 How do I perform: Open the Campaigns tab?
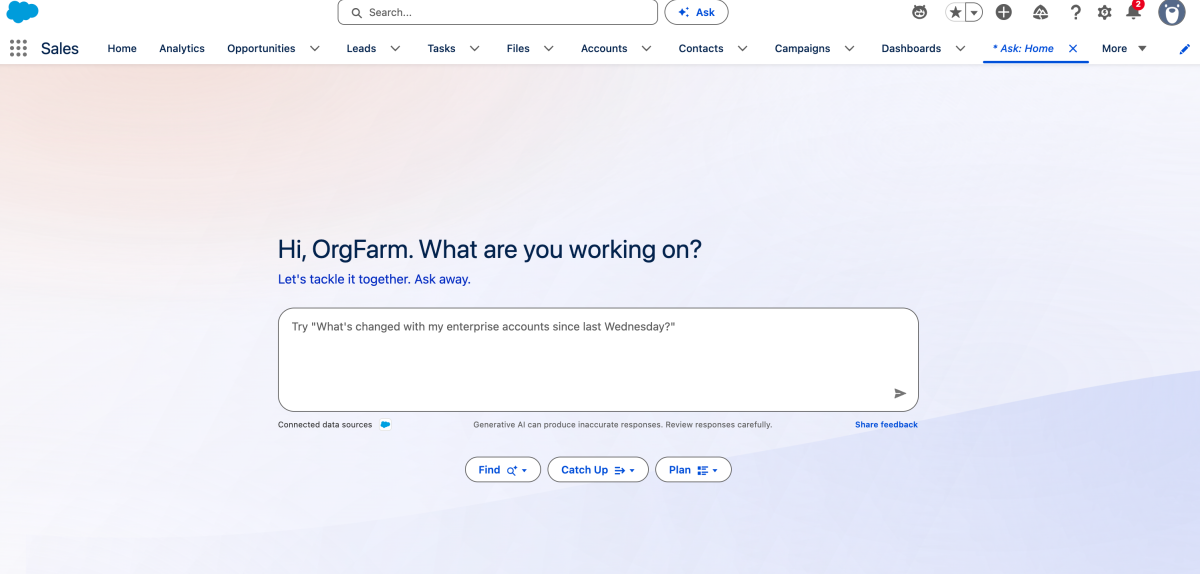[802, 48]
